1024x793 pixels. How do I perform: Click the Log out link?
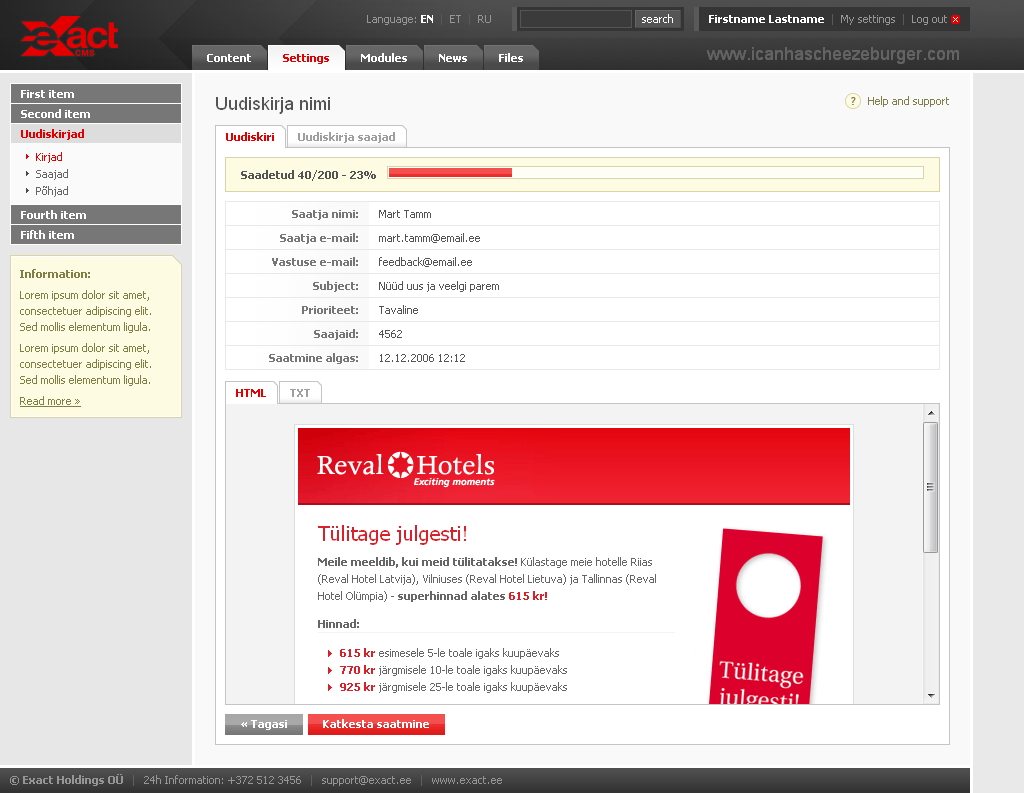pyautogui.click(x=929, y=20)
